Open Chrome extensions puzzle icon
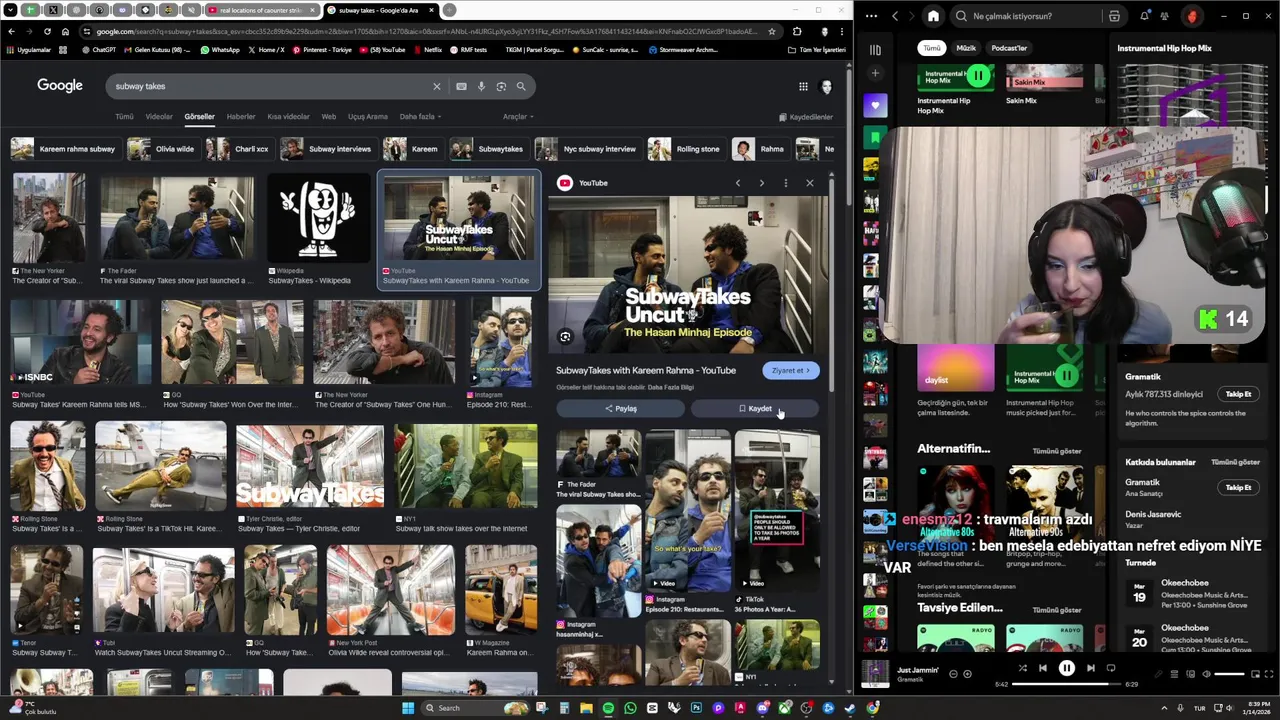Screen dimensions: 1280x720 (x=797, y=31)
